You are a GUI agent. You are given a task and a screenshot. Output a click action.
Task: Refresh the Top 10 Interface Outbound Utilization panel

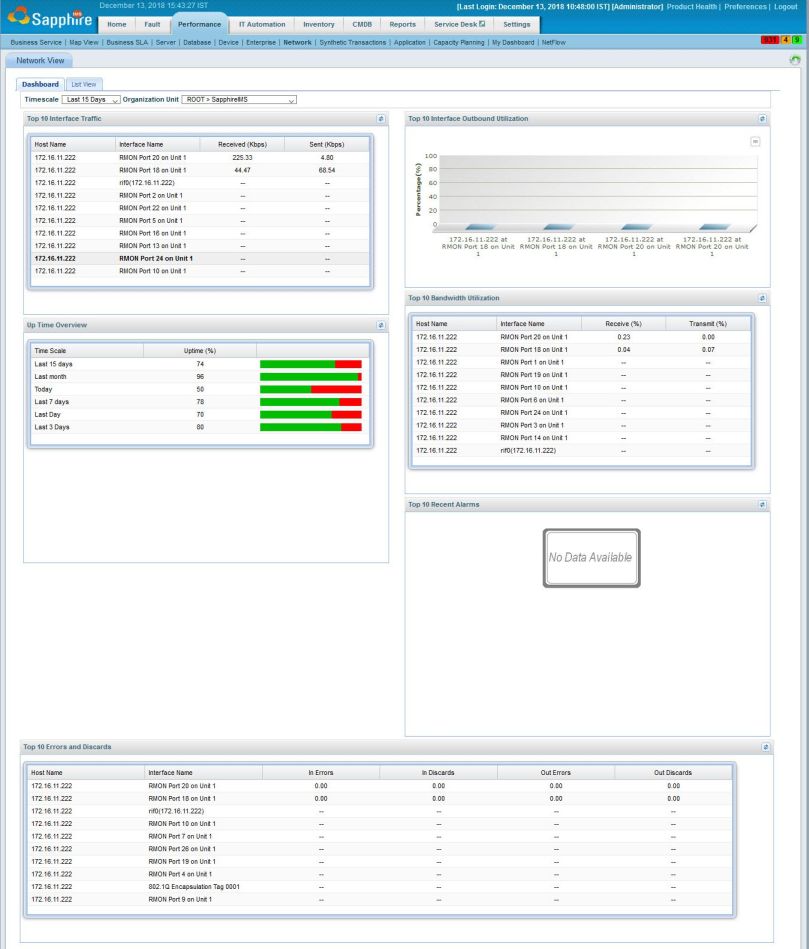point(761,118)
